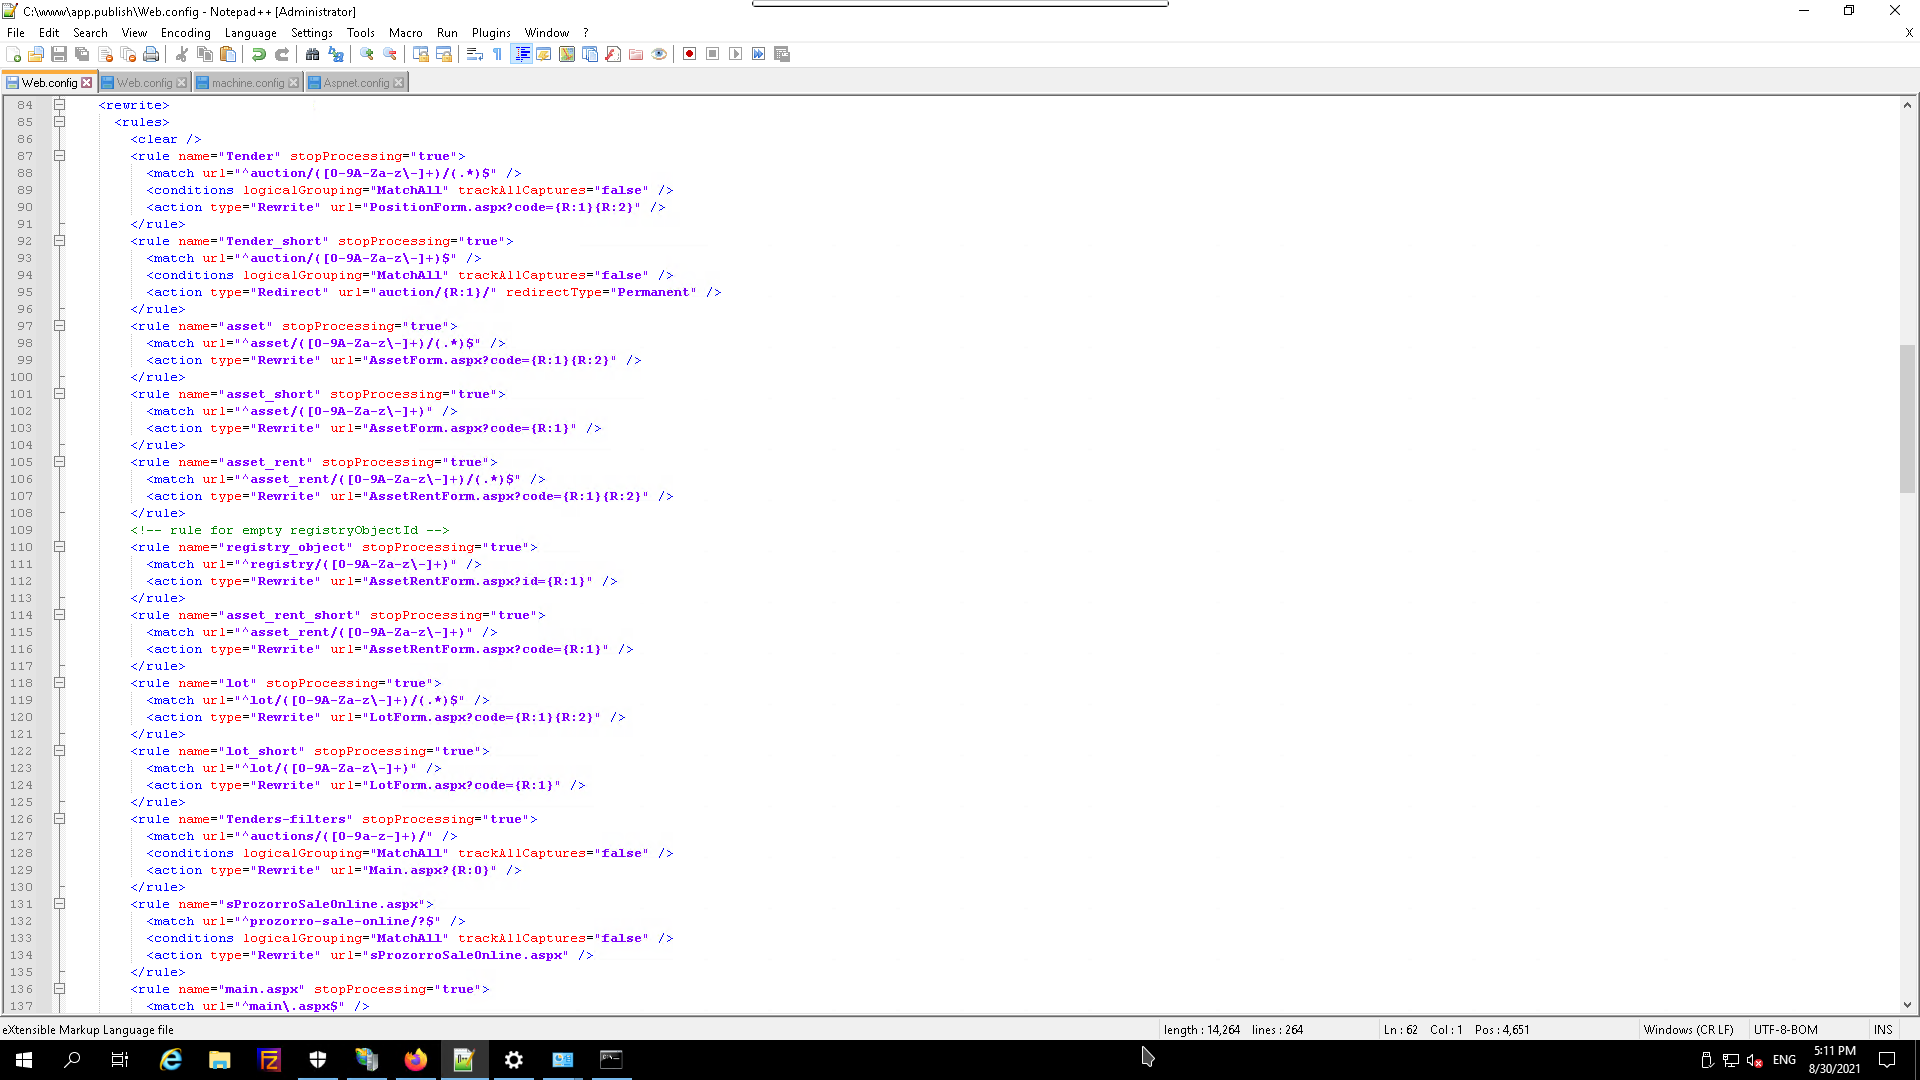This screenshot has width=1920, height=1080.
Task: Toggle the indent guide toolbar button
Action: click(x=521, y=54)
